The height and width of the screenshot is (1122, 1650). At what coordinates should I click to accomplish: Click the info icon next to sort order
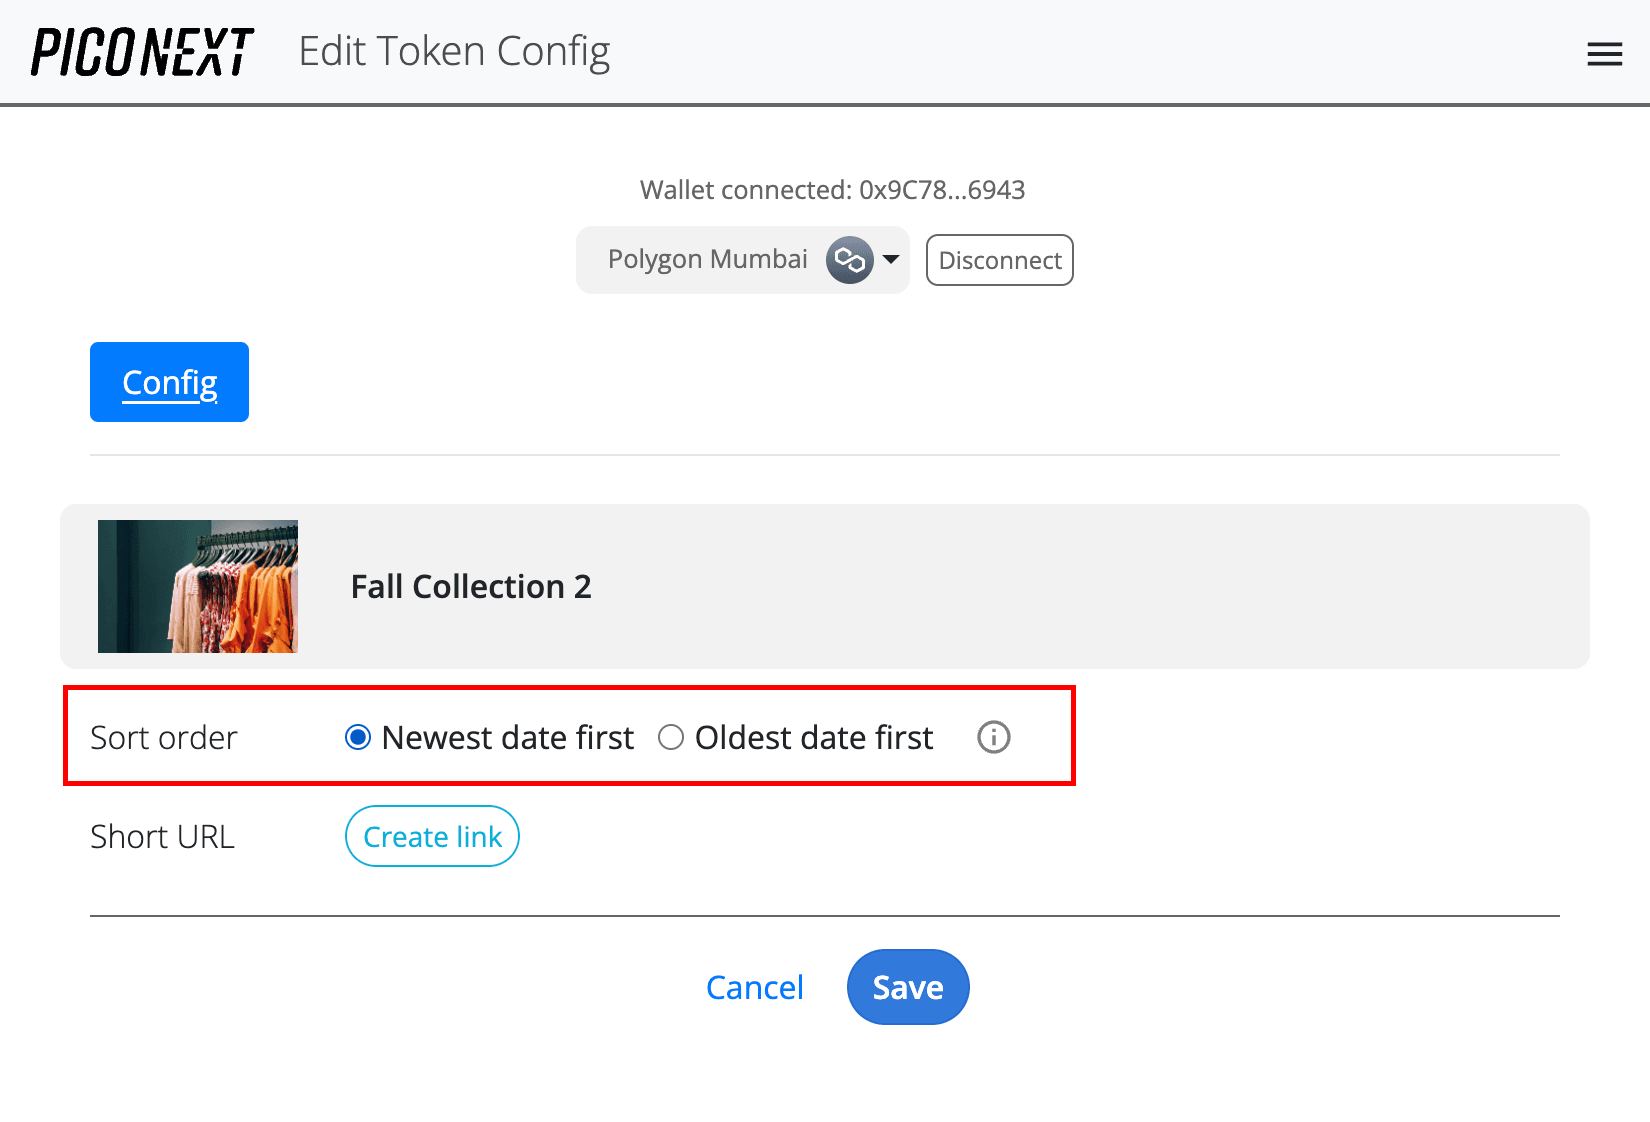coord(993,738)
